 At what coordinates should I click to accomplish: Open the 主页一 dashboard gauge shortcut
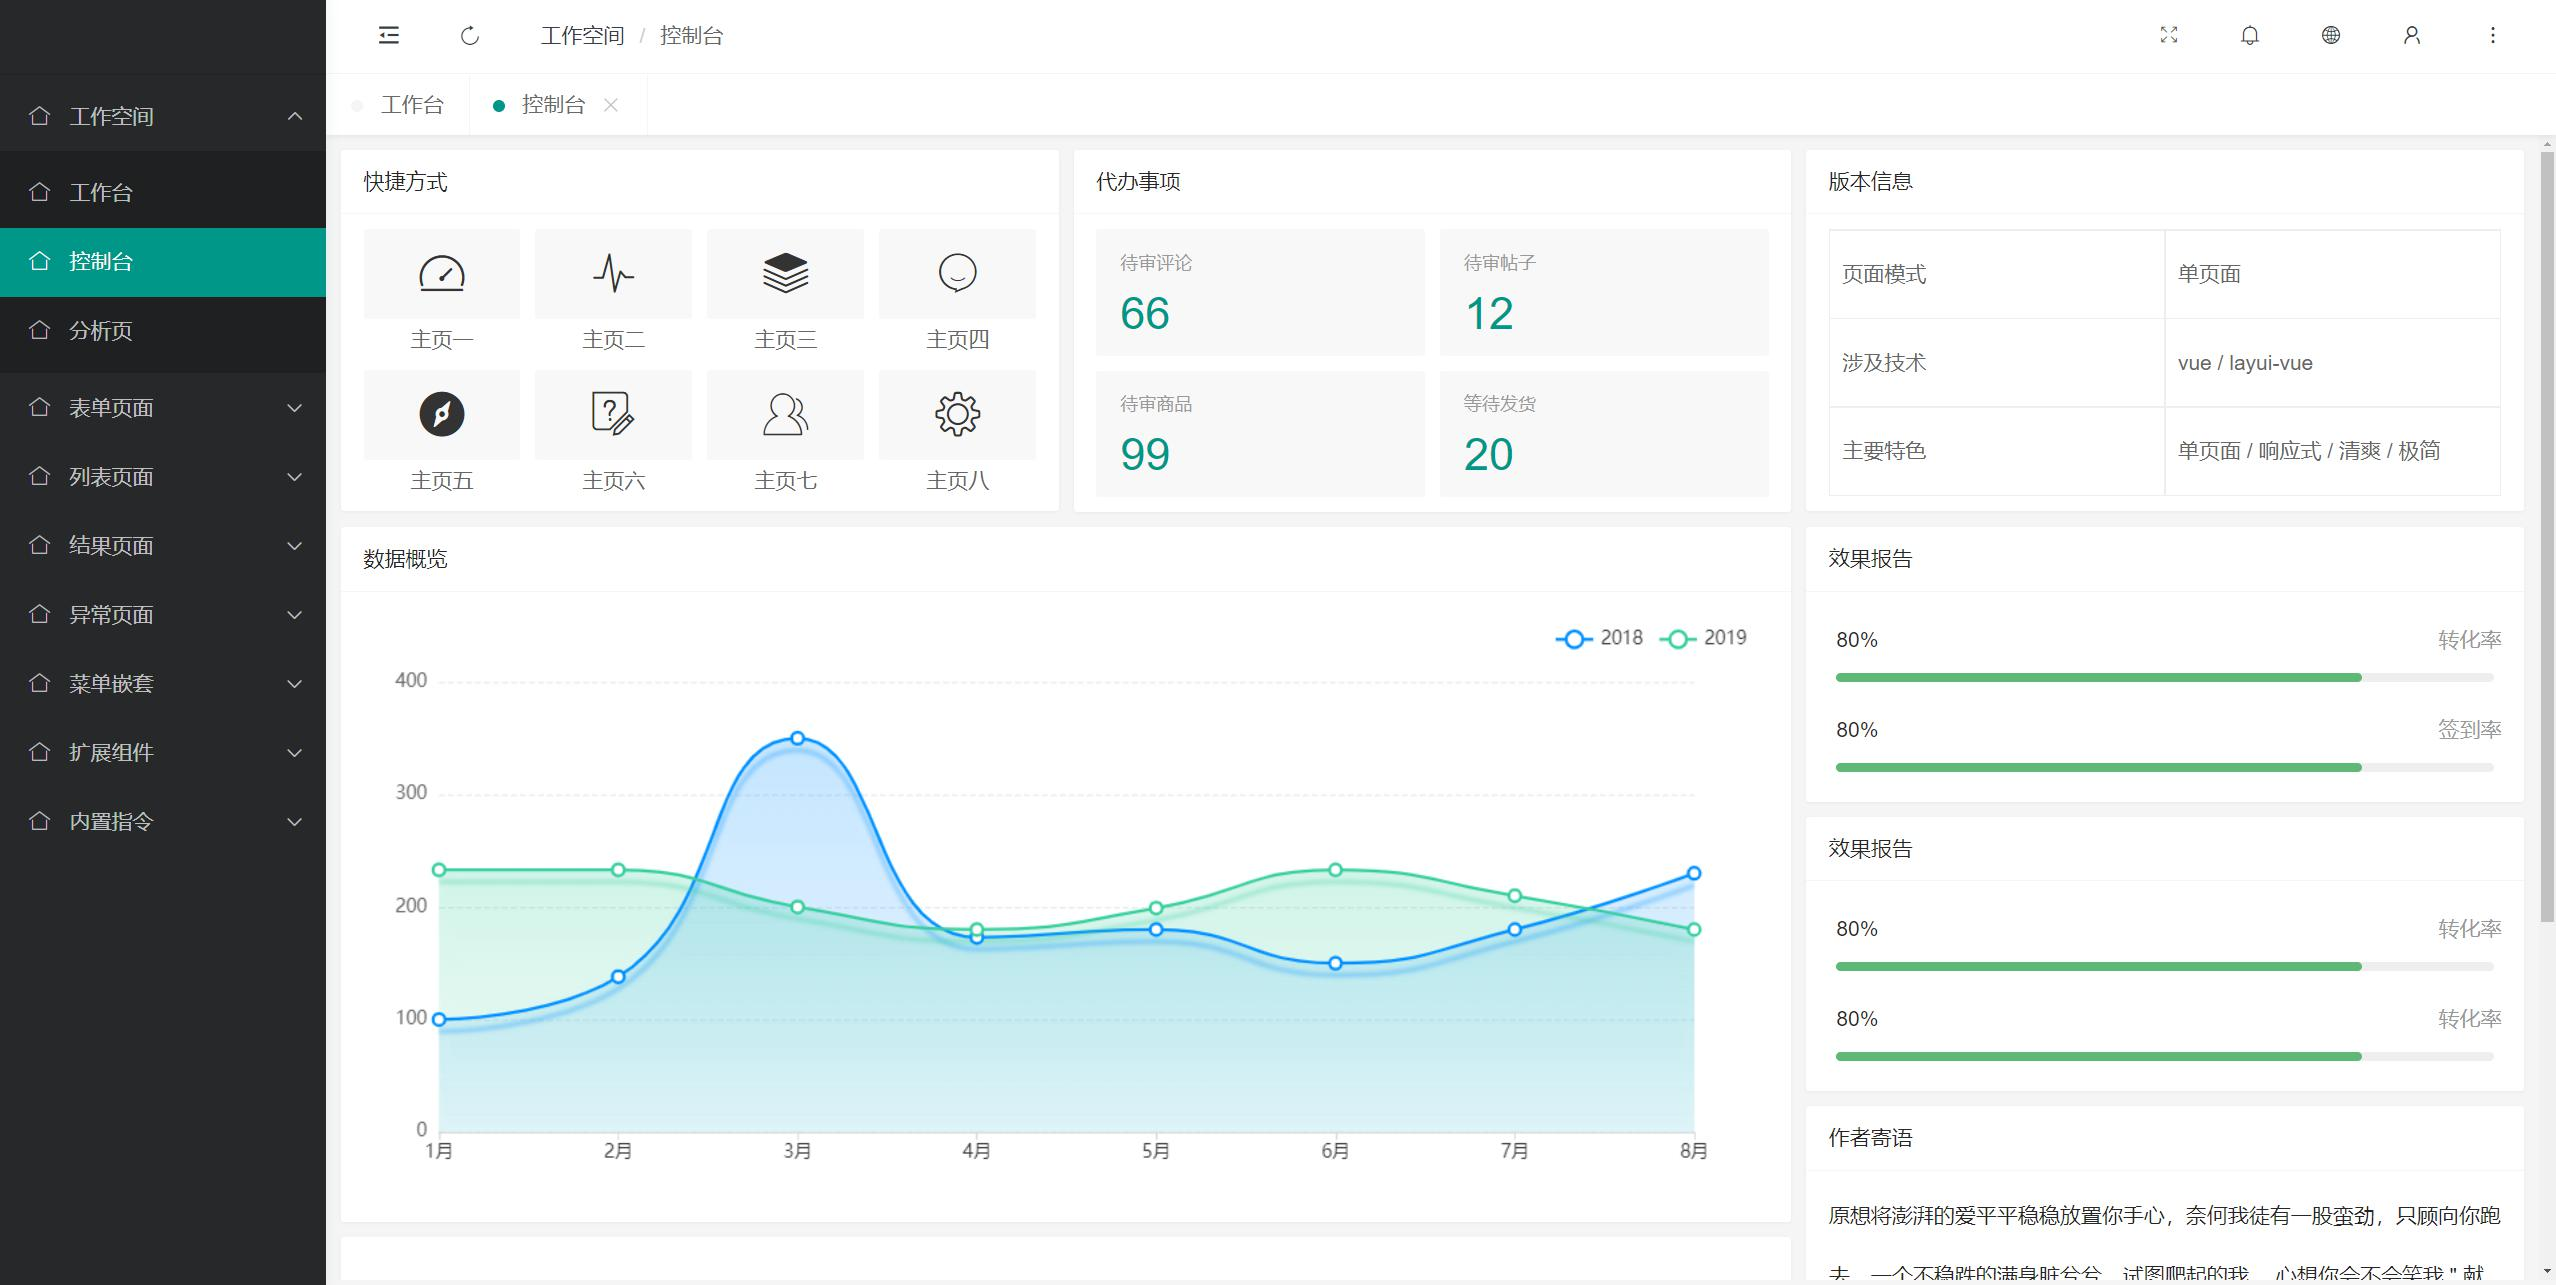tap(442, 274)
